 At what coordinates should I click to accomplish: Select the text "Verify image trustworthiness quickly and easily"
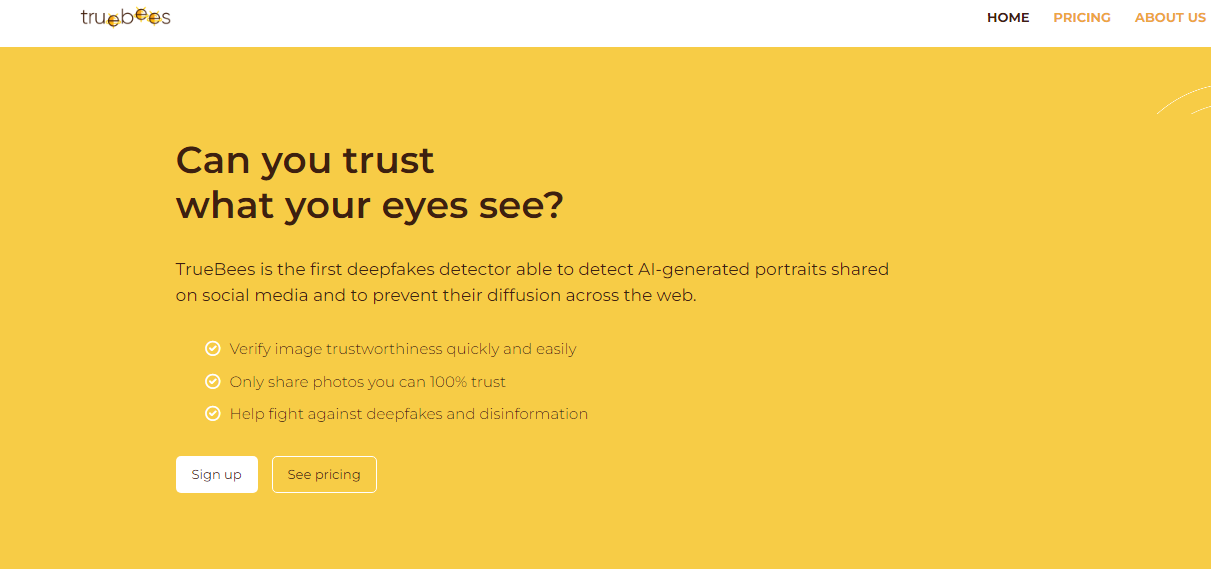[403, 349]
